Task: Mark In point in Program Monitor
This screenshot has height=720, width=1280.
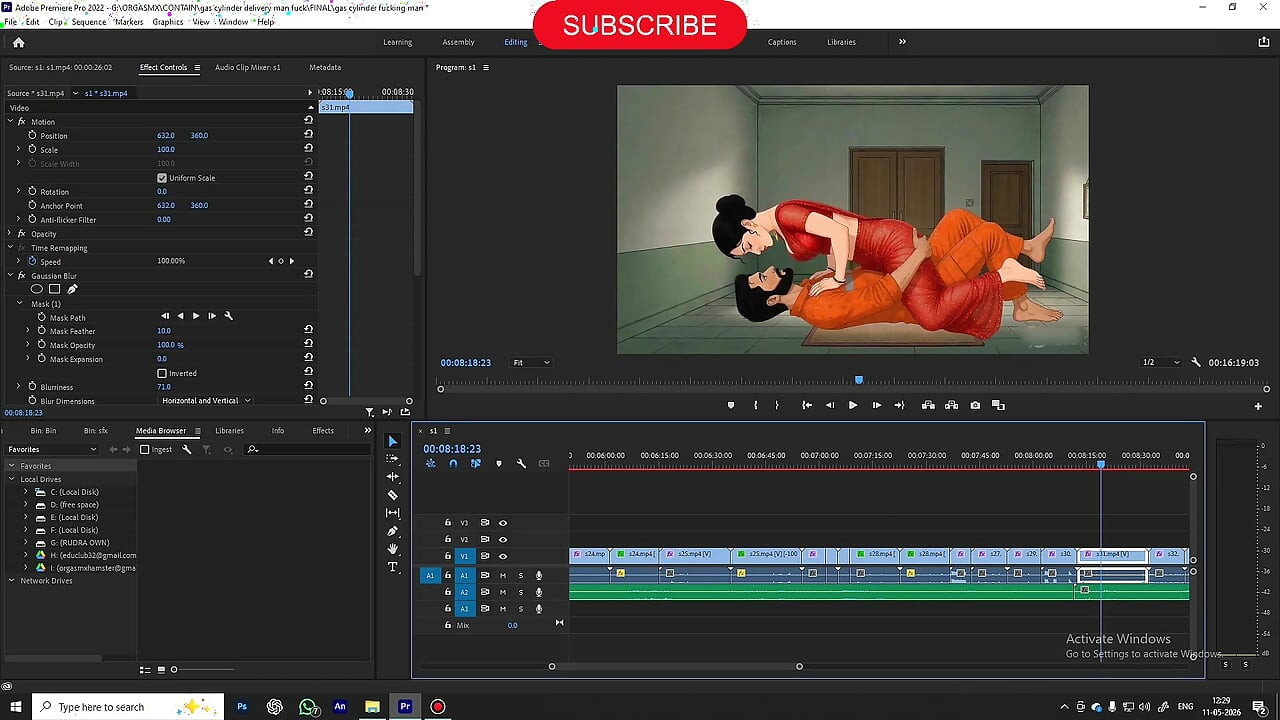Action: 755,405
